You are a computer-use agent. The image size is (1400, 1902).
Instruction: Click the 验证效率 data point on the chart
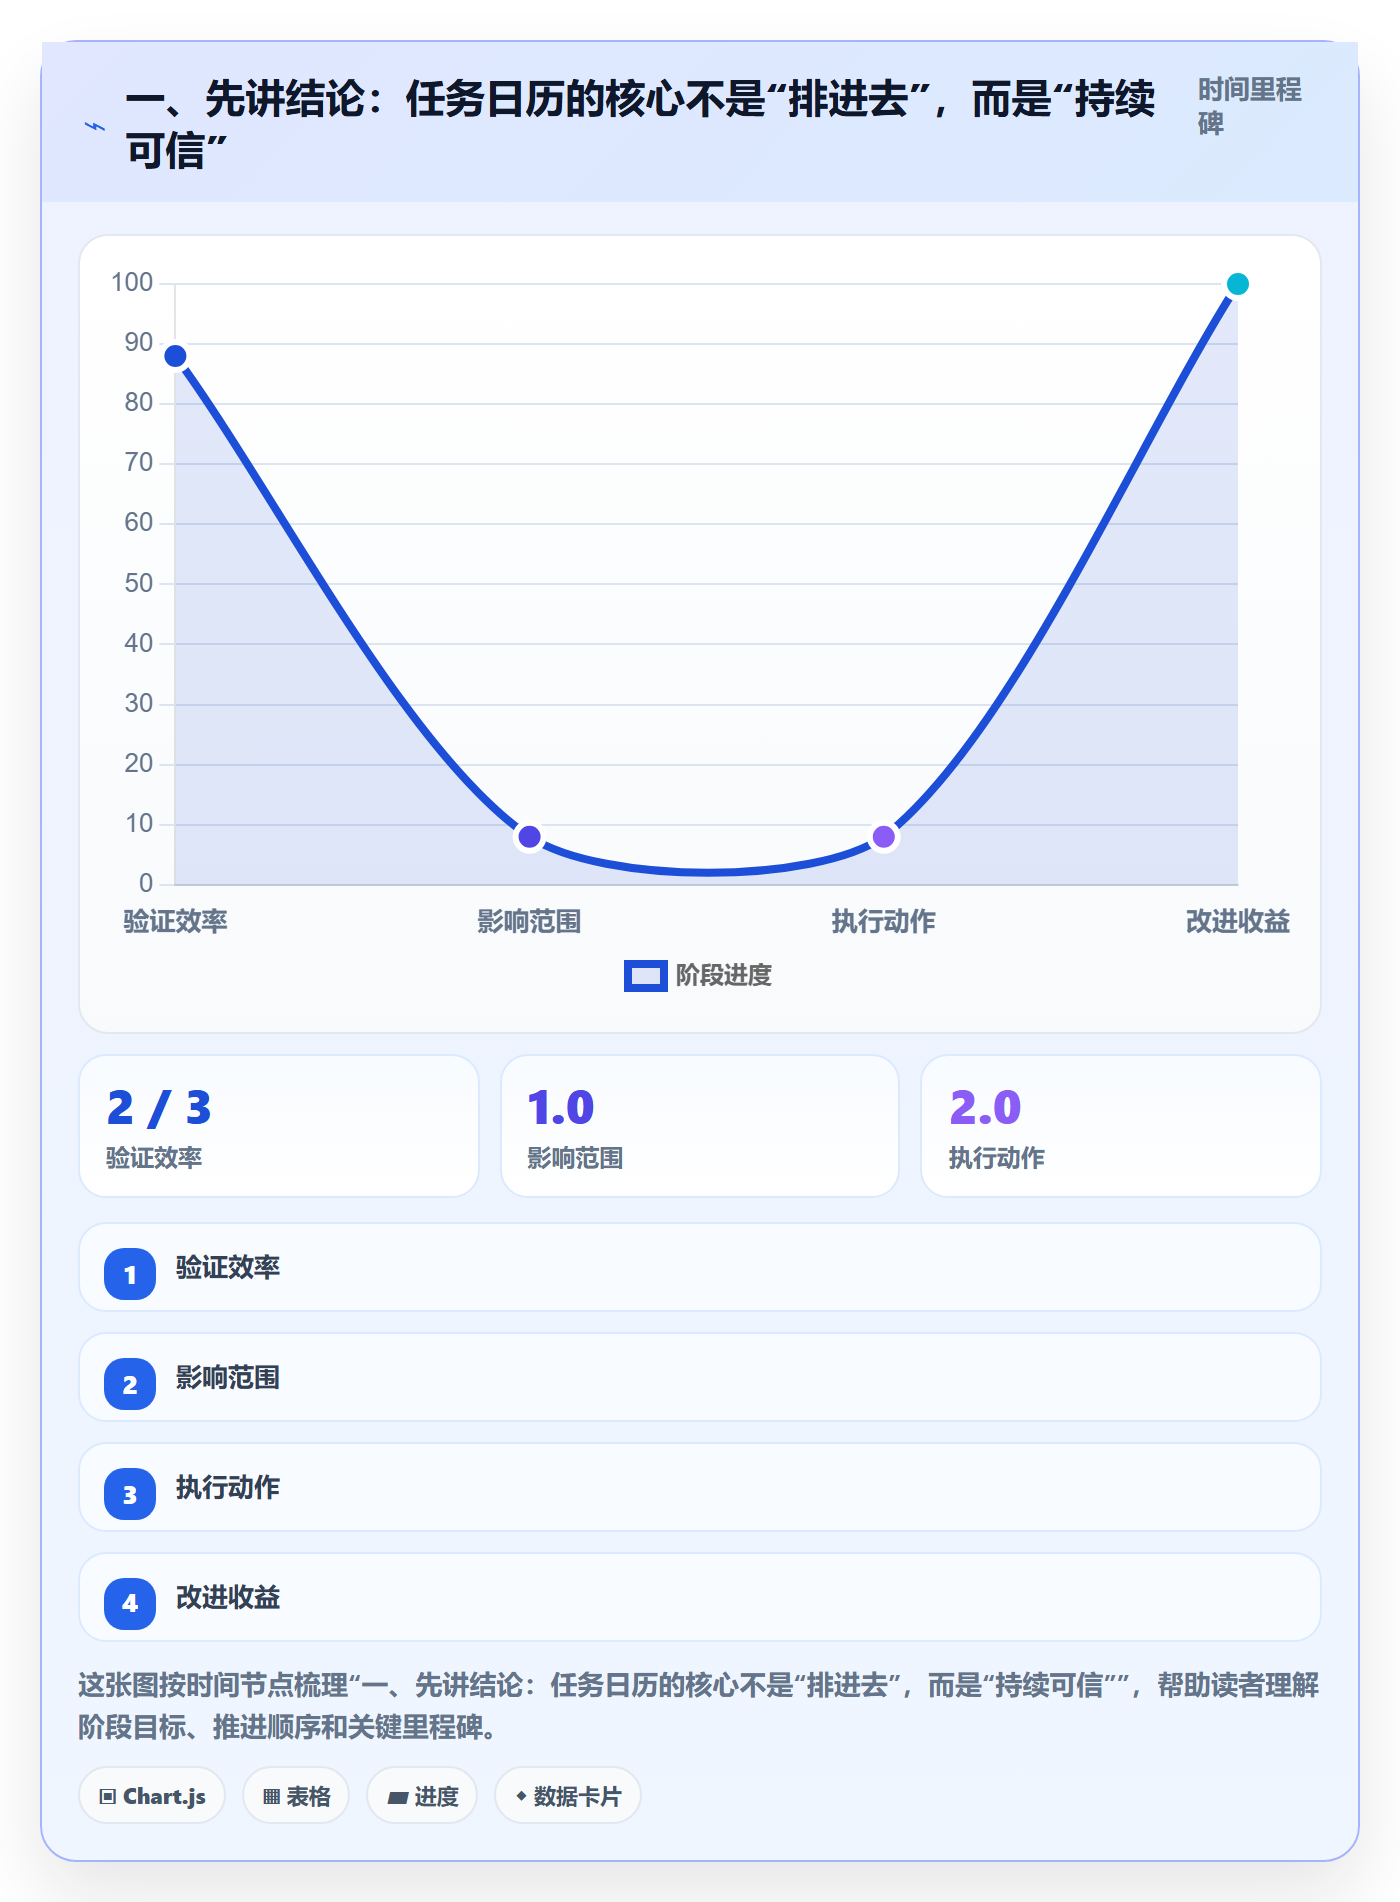tap(176, 356)
